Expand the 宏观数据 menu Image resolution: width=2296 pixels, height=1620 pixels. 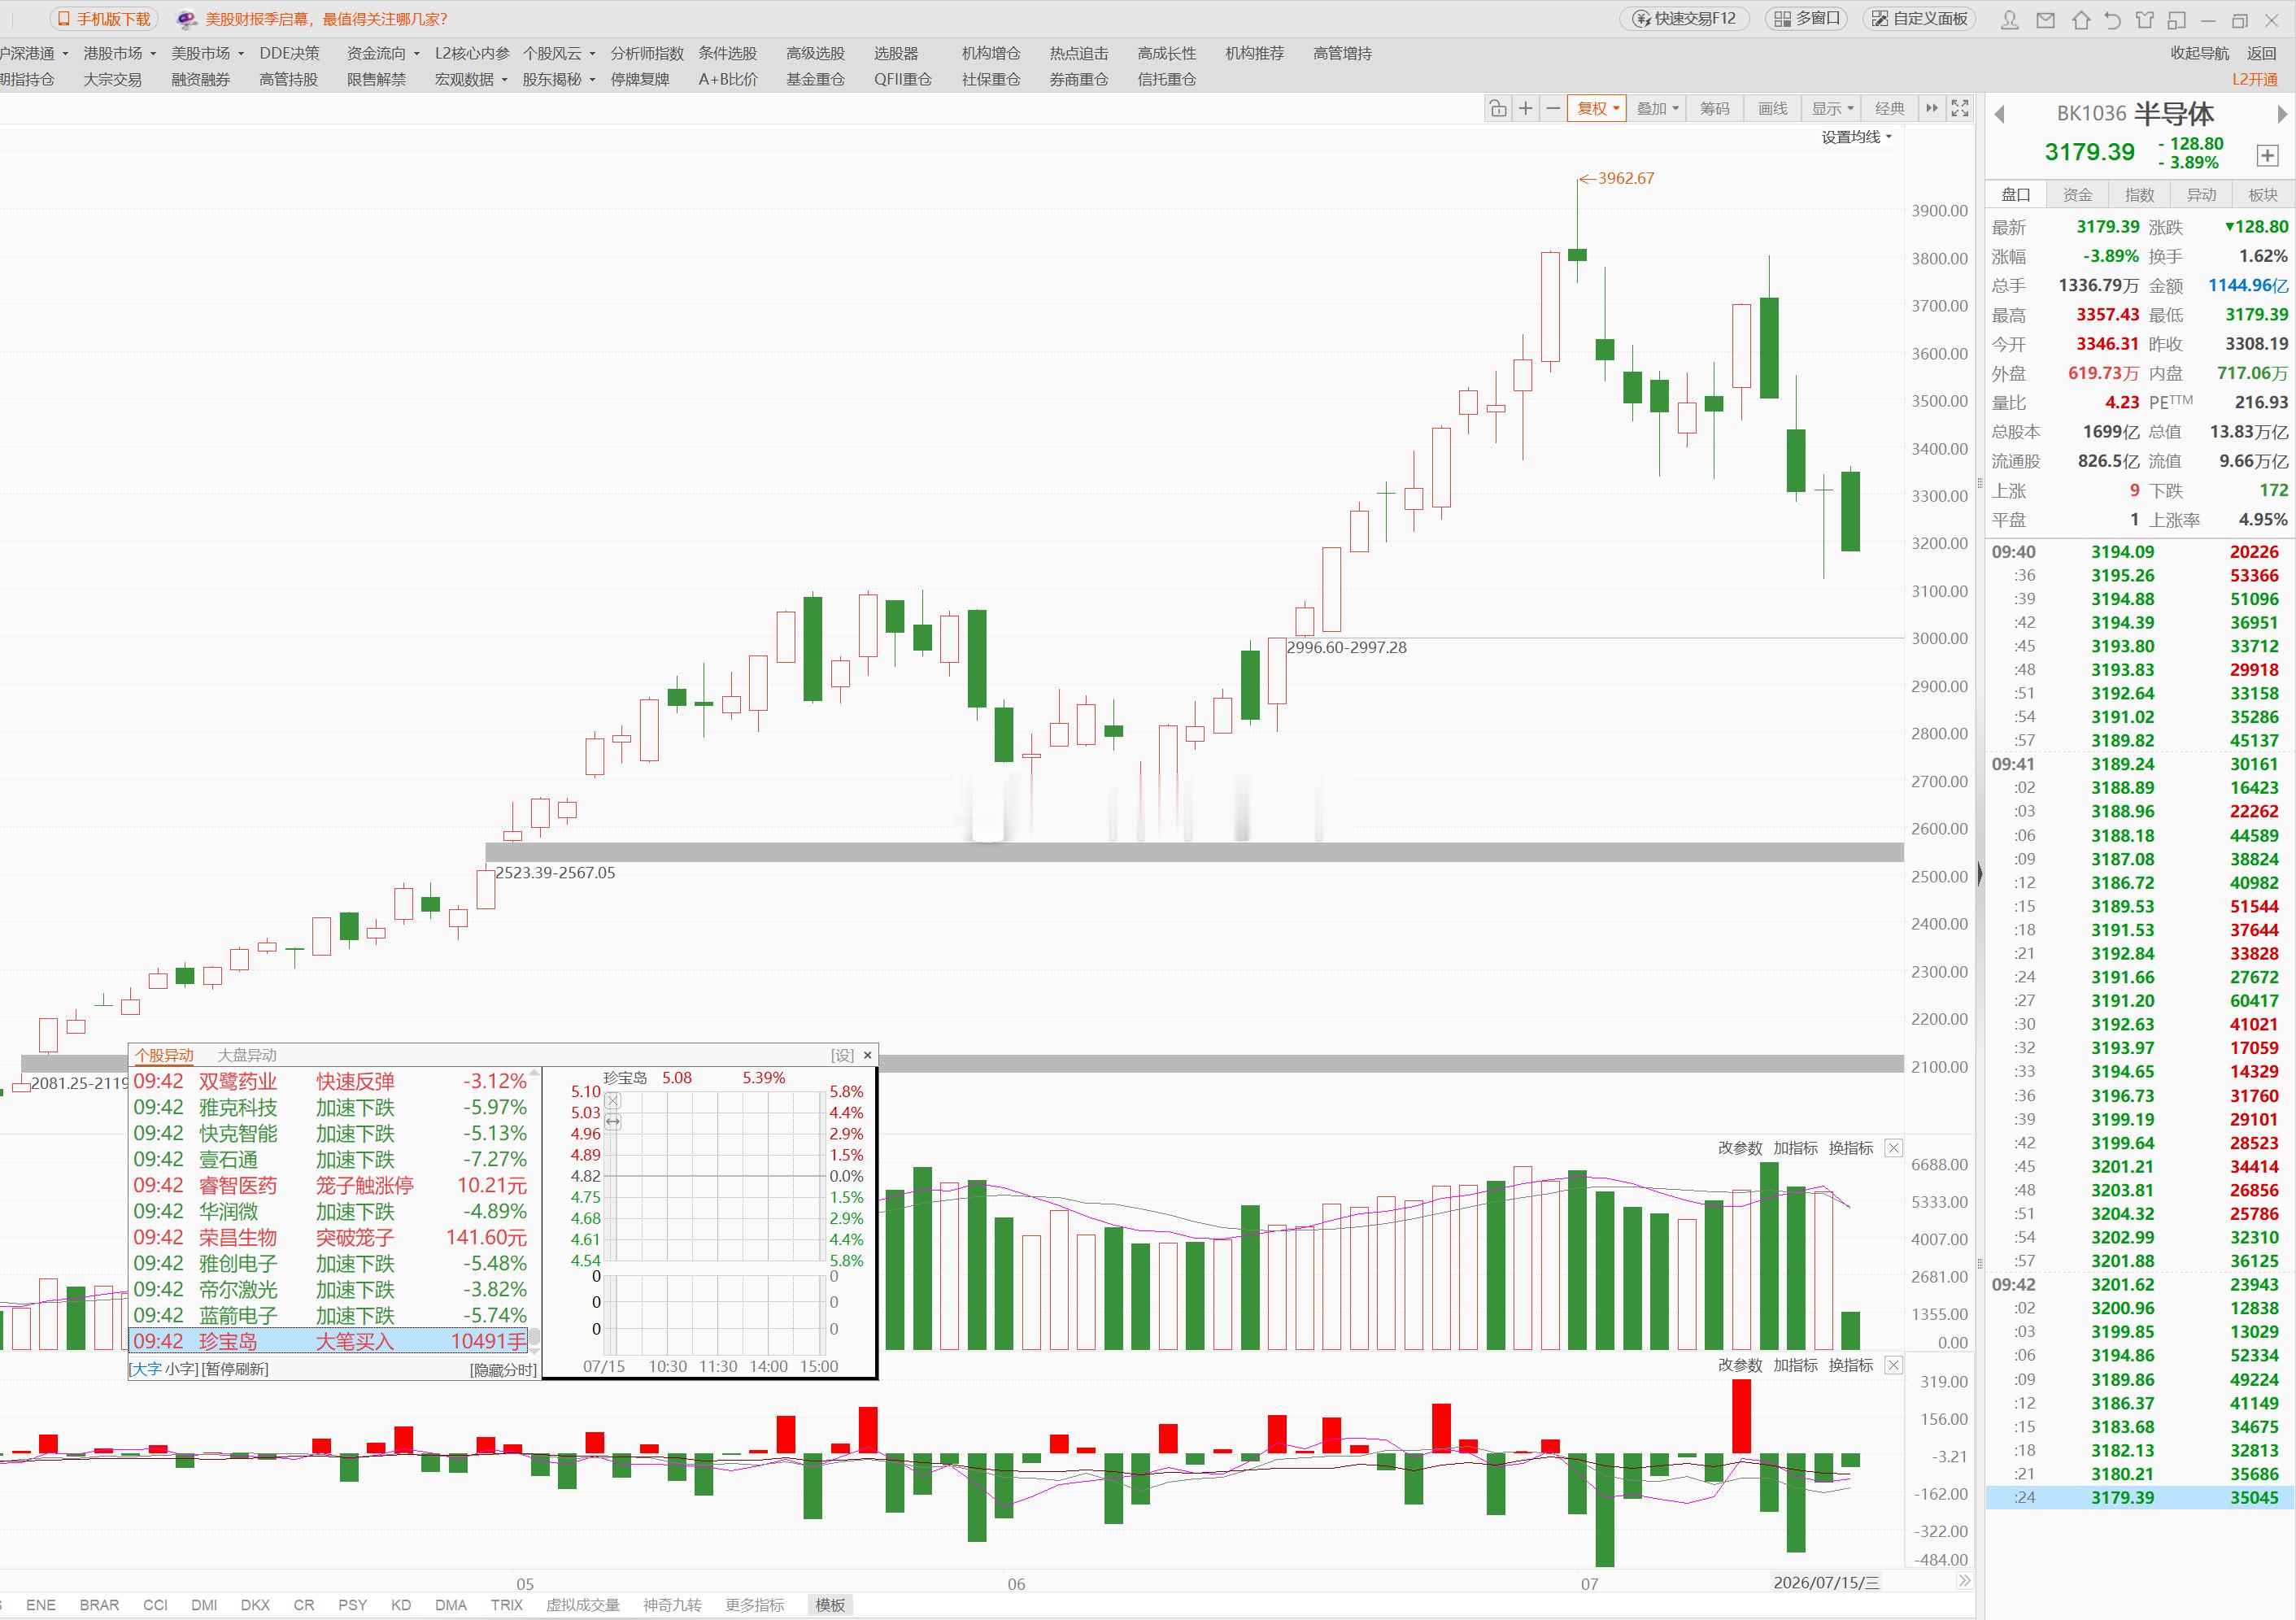(470, 79)
